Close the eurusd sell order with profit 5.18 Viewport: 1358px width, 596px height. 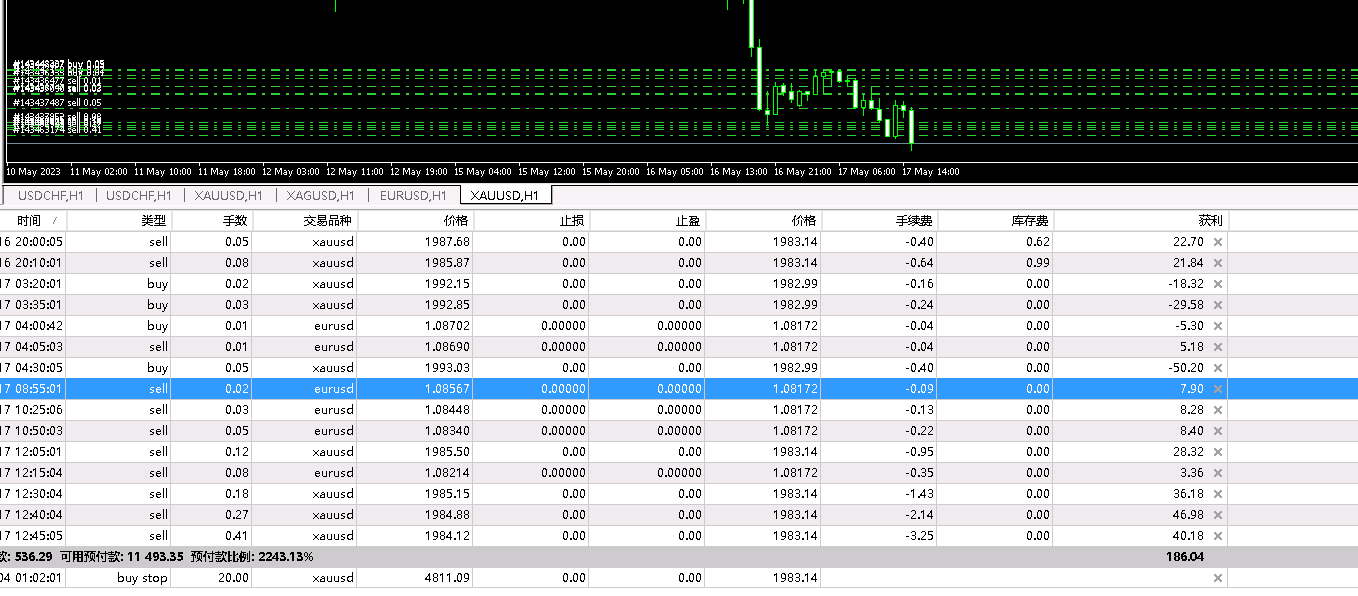coord(1217,347)
